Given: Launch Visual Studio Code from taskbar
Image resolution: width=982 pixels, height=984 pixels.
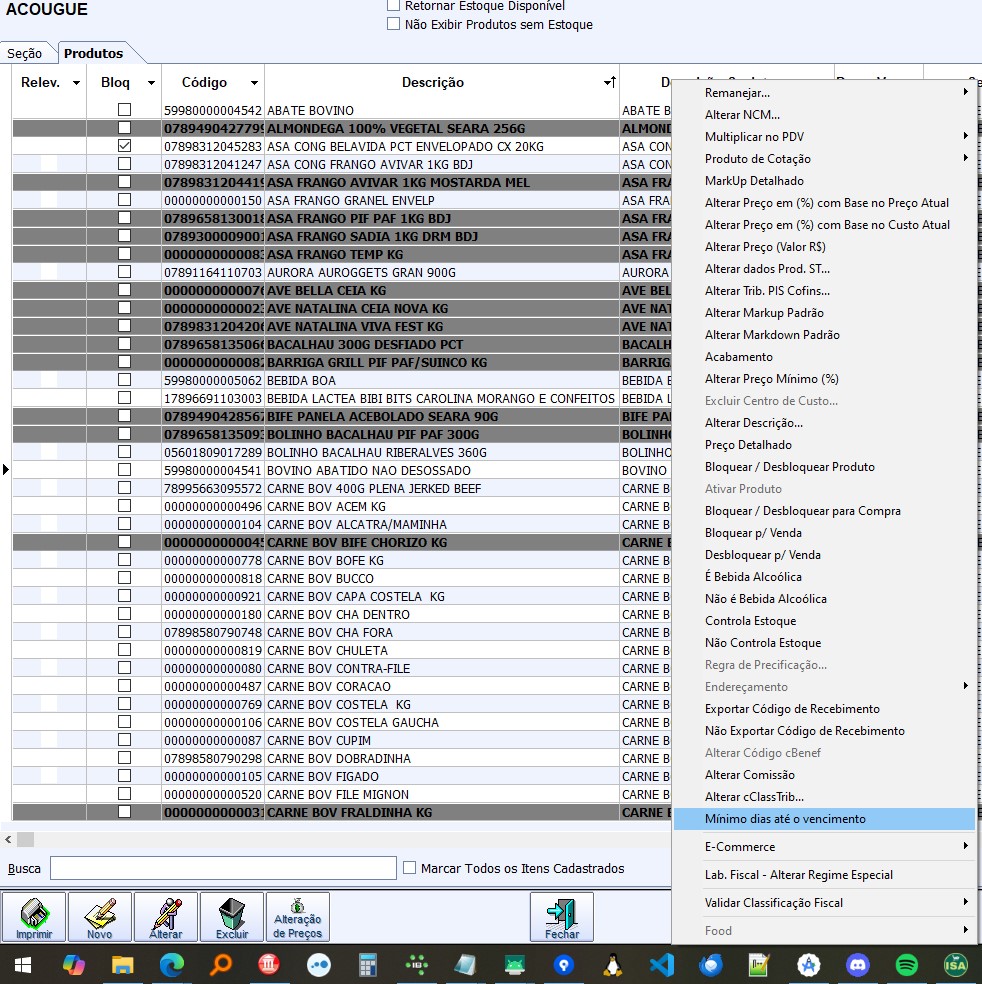Looking at the screenshot, I should click(x=661, y=965).
